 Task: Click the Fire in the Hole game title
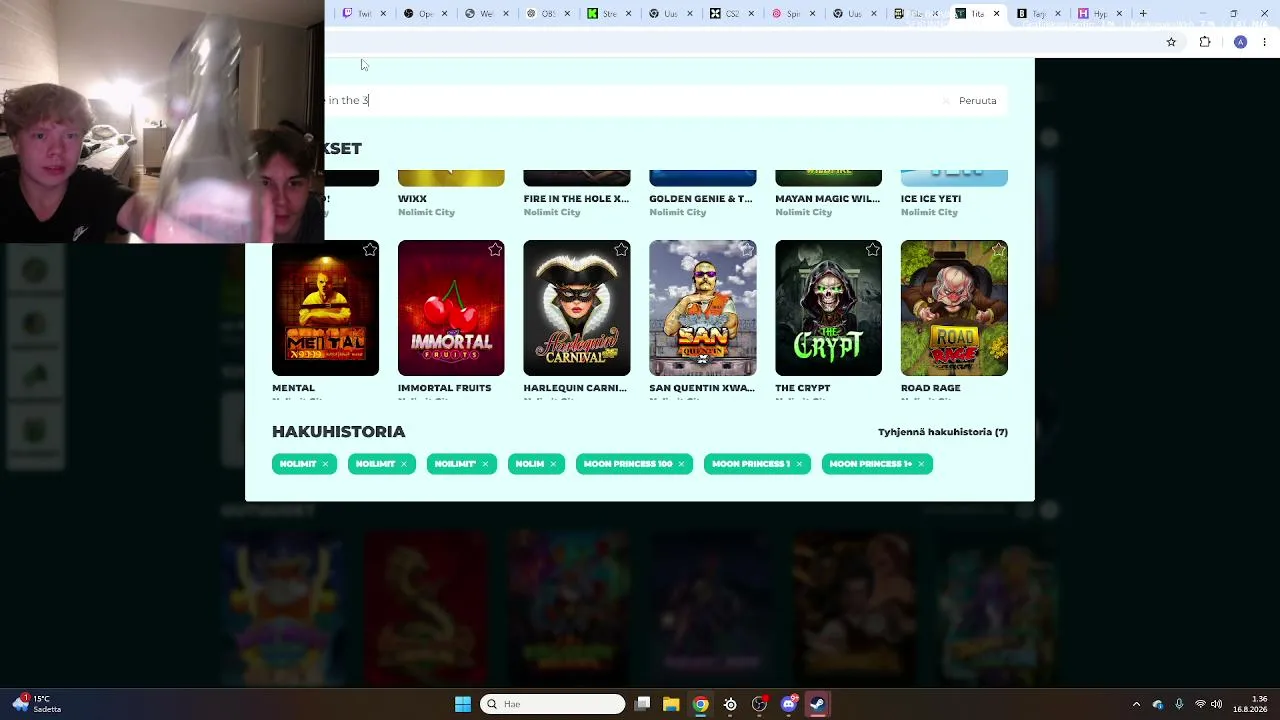(x=576, y=199)
